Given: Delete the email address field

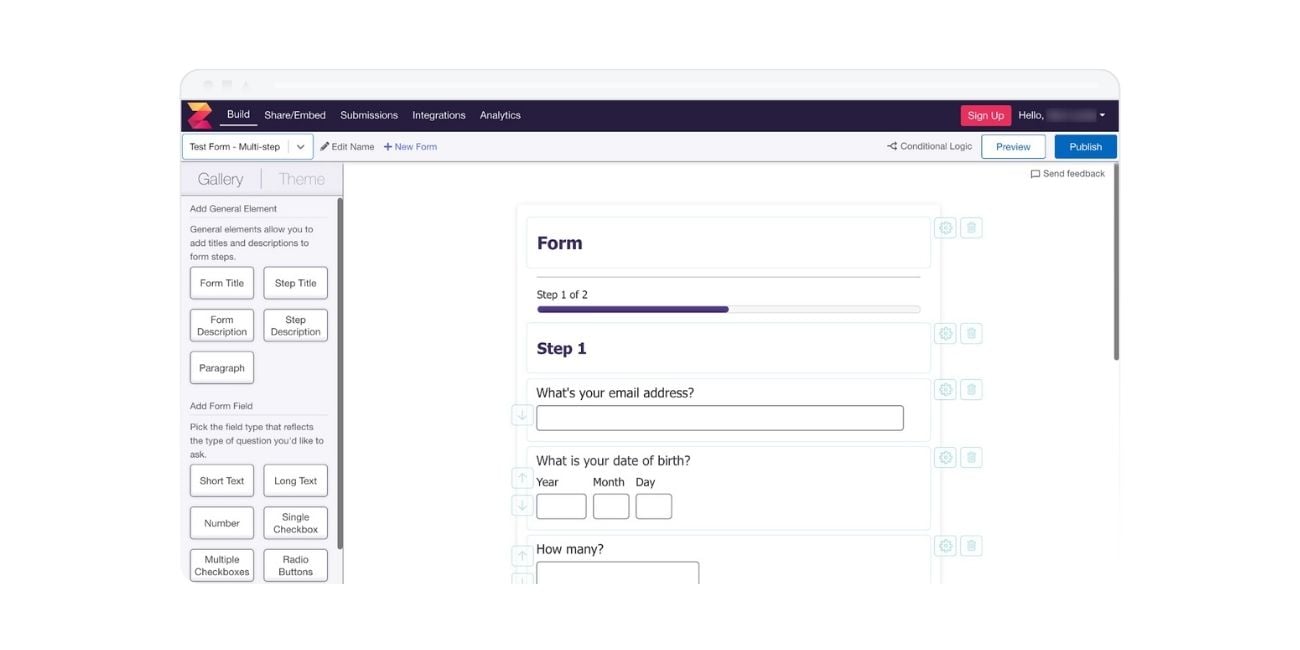Looking at the screenshot, I should [x=971, y=390].
